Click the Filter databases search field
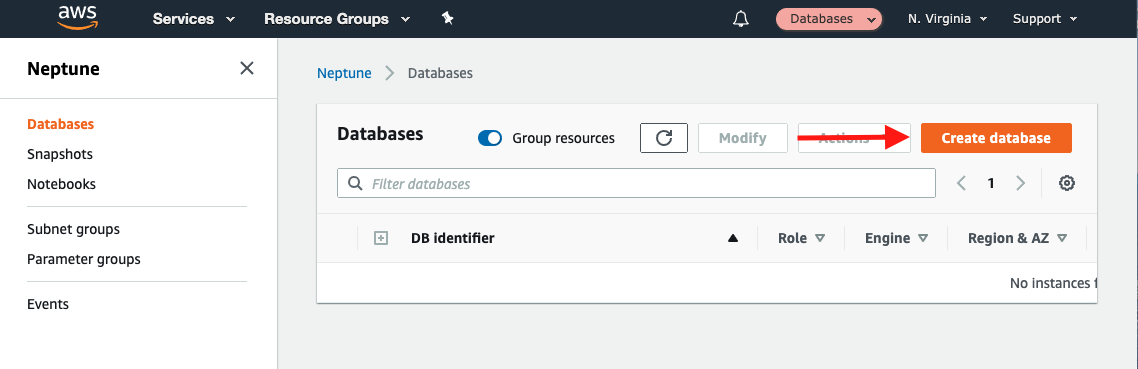Image resolution: width=1138 pixels, height=369 pixels. (636, 184)
